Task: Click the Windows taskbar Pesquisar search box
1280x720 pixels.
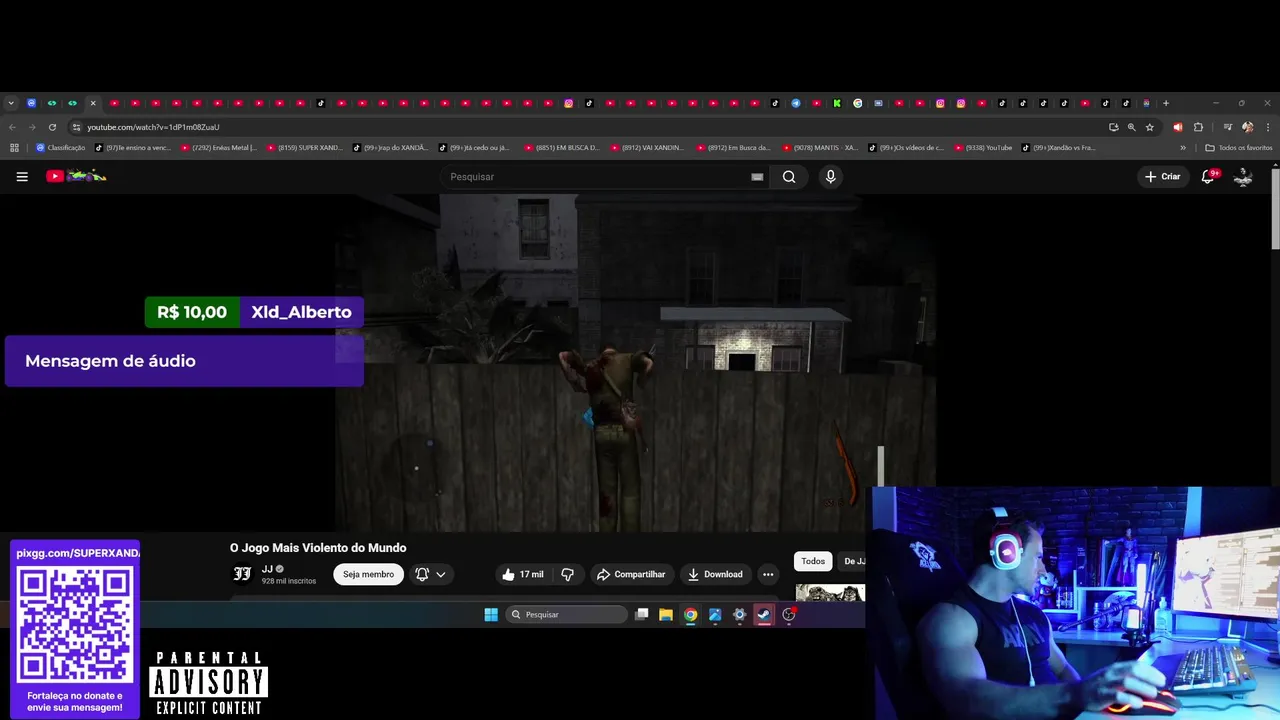Action: 566,615
